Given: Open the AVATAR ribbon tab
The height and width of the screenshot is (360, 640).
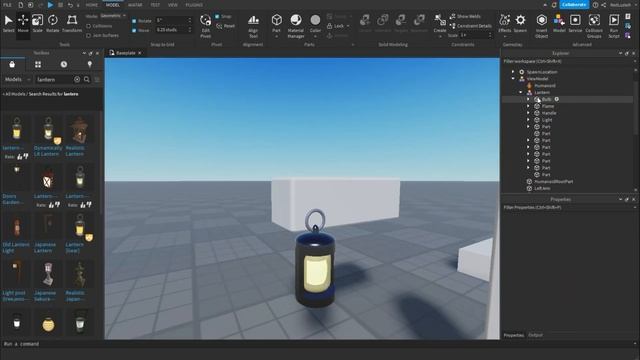Looking at the screenshot, I should 135,5.
